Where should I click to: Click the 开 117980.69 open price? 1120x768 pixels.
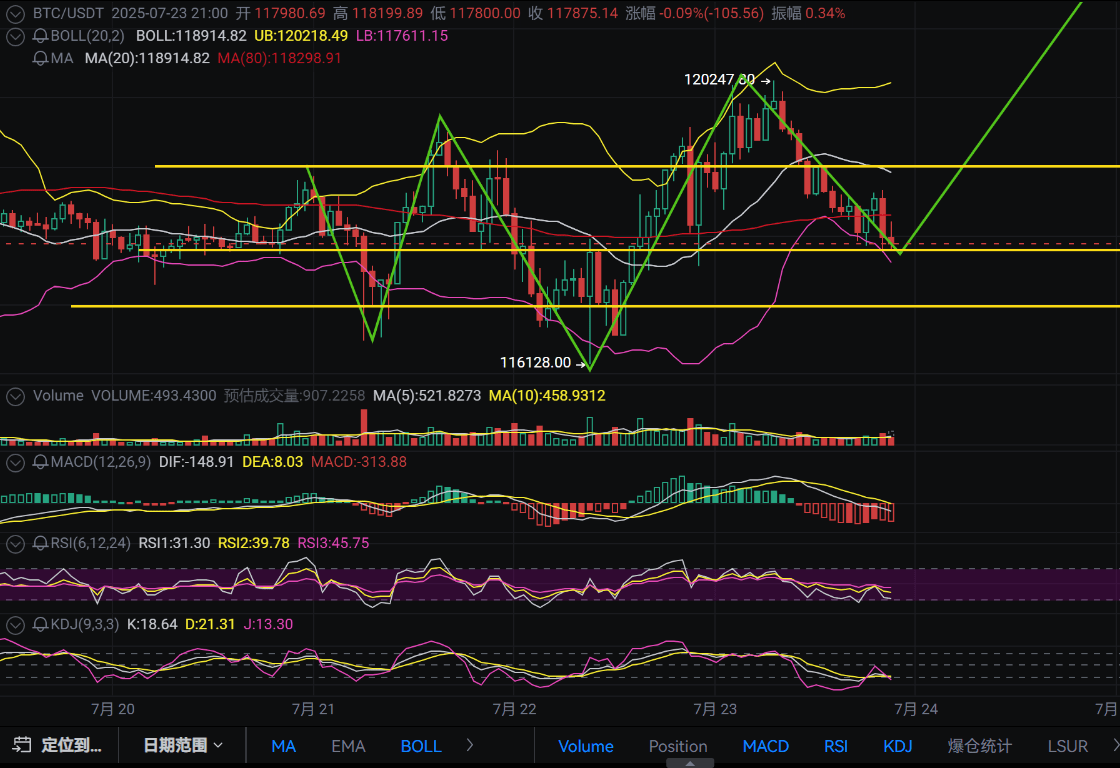280,14
